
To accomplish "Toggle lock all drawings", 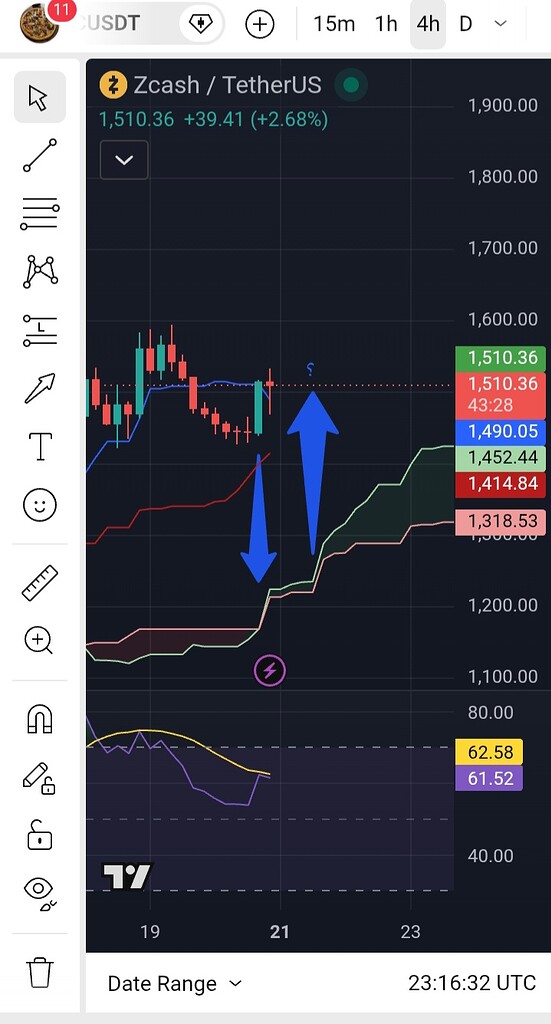I will pos(40,835).
